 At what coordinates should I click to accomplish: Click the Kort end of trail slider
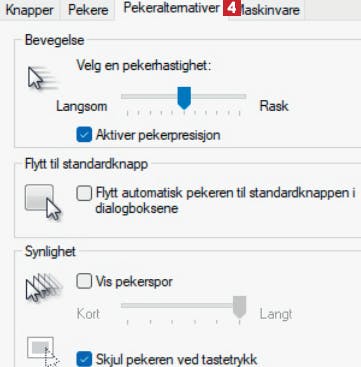(88, 314)
